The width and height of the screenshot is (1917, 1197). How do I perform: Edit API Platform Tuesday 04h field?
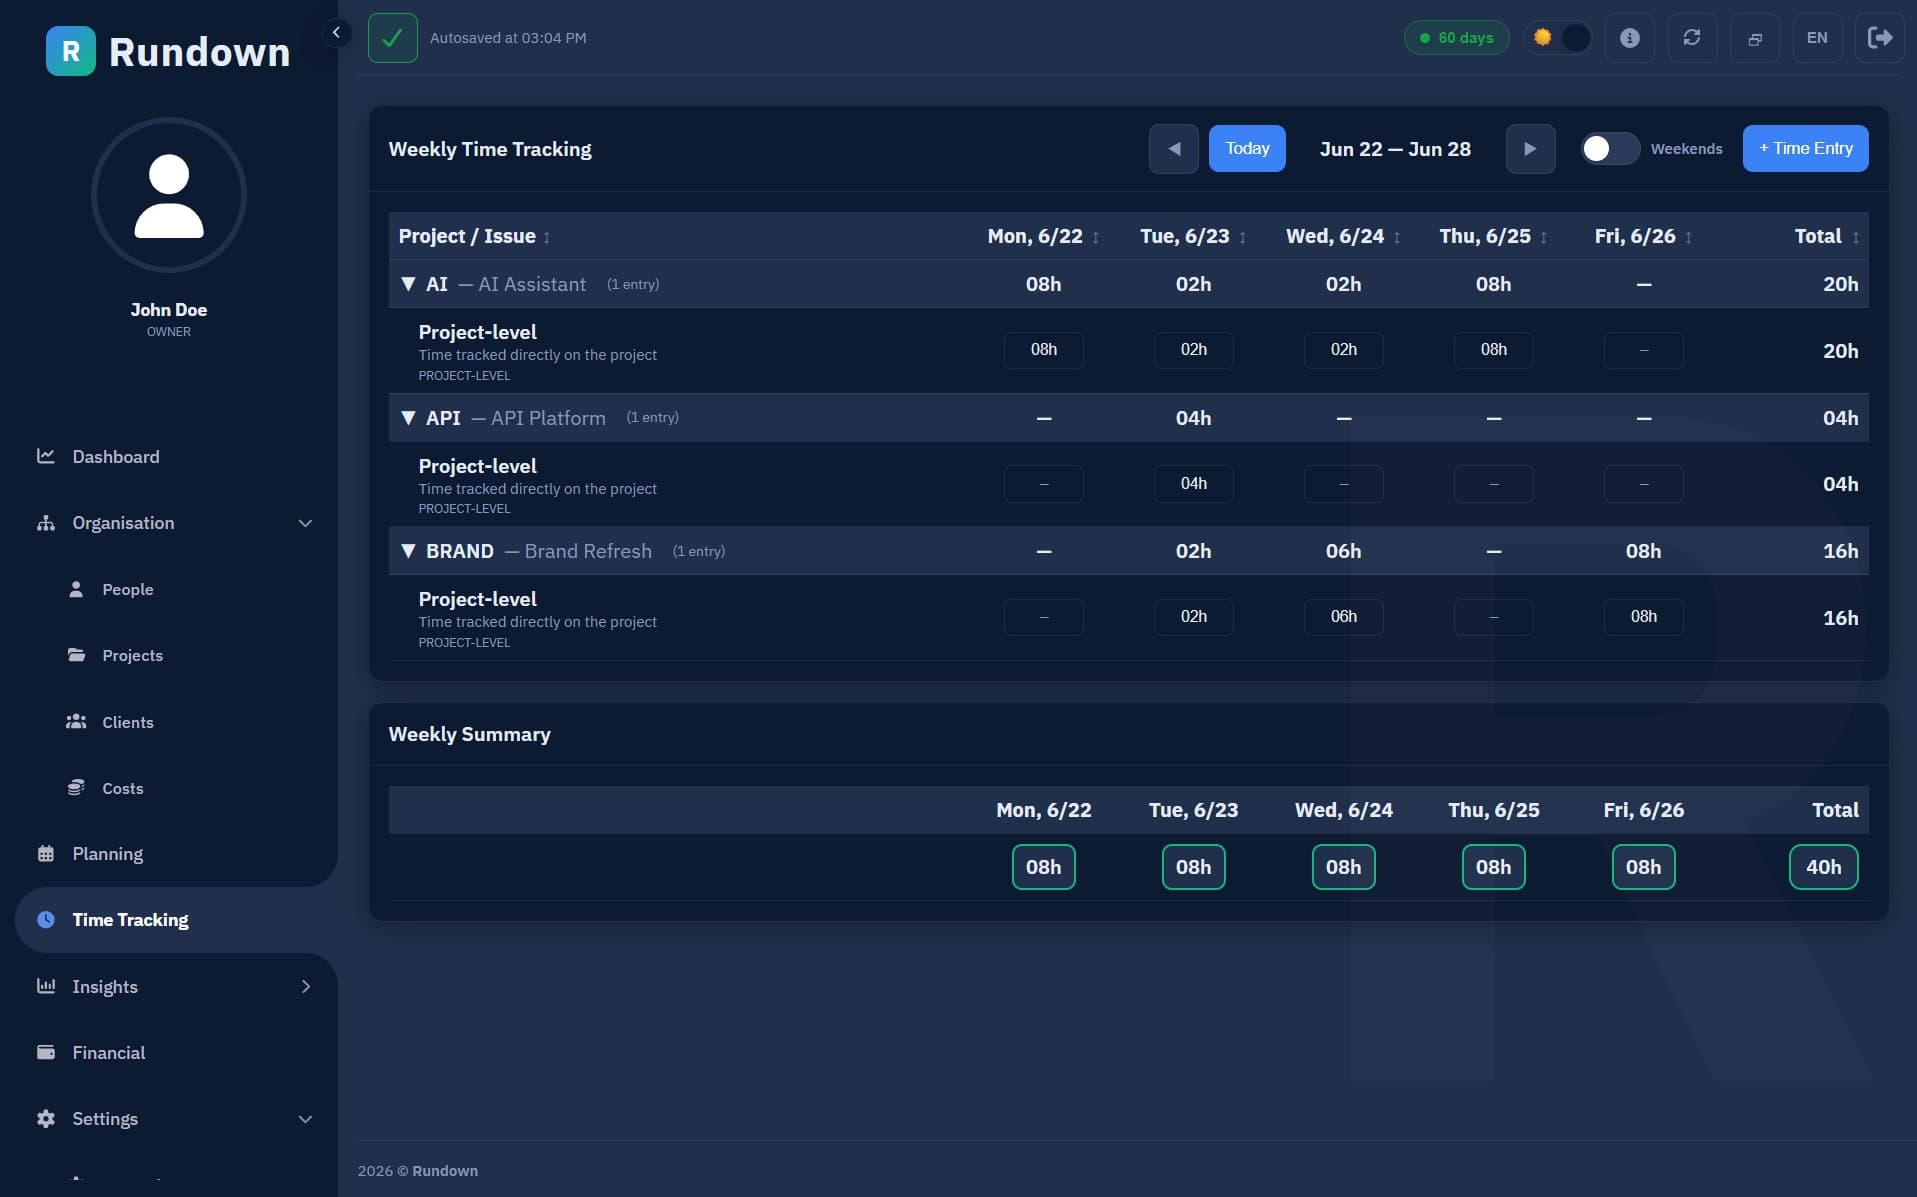[1193, 484]
